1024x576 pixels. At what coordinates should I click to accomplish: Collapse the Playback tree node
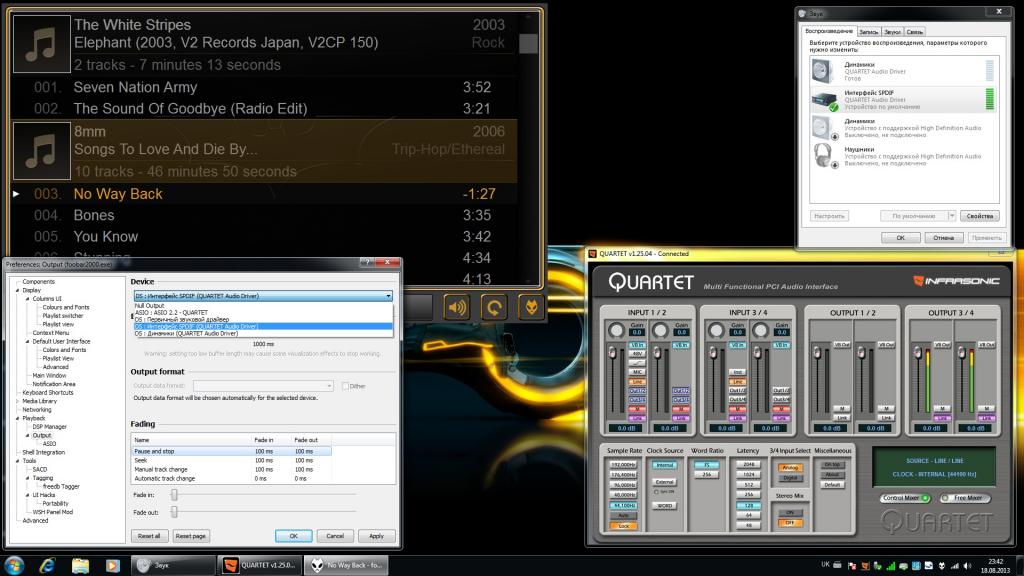tap(18, 418)
